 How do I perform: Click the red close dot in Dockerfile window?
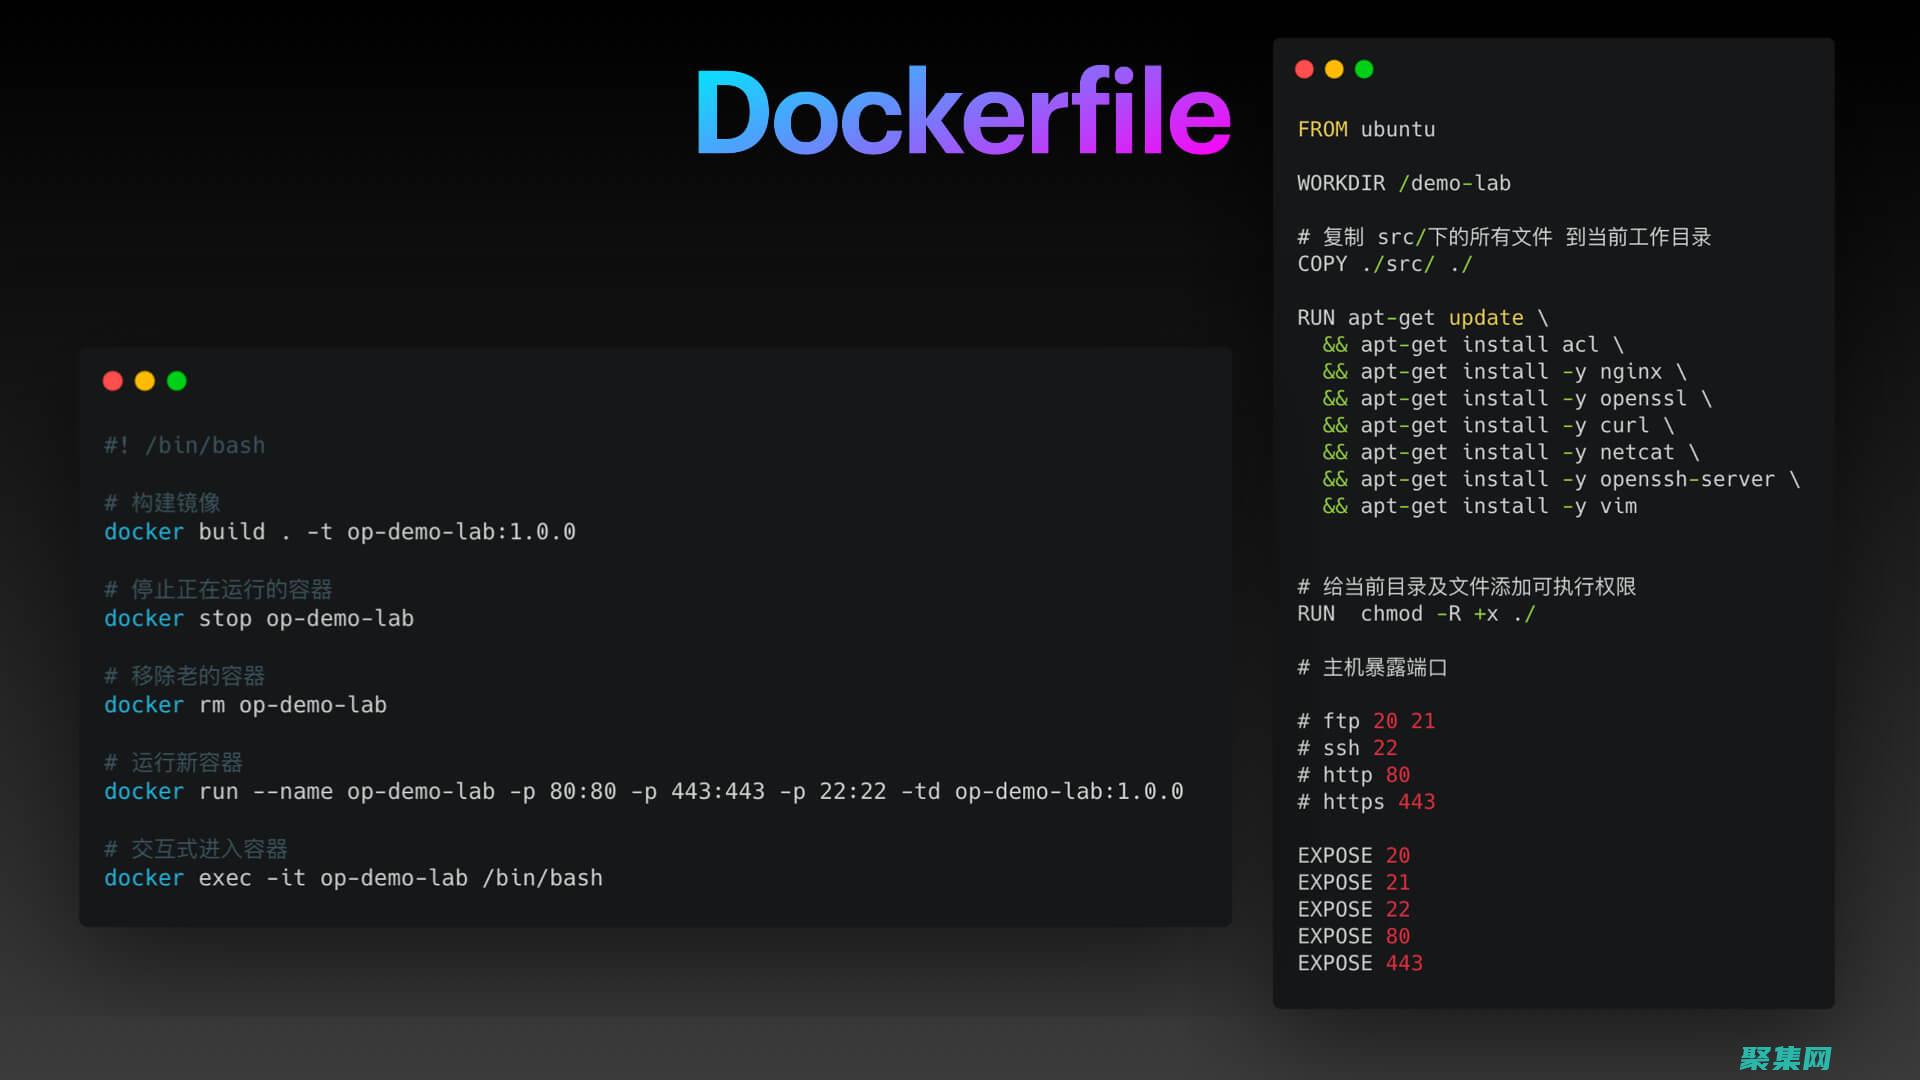pyautogui.click(x=1304, y=69)
